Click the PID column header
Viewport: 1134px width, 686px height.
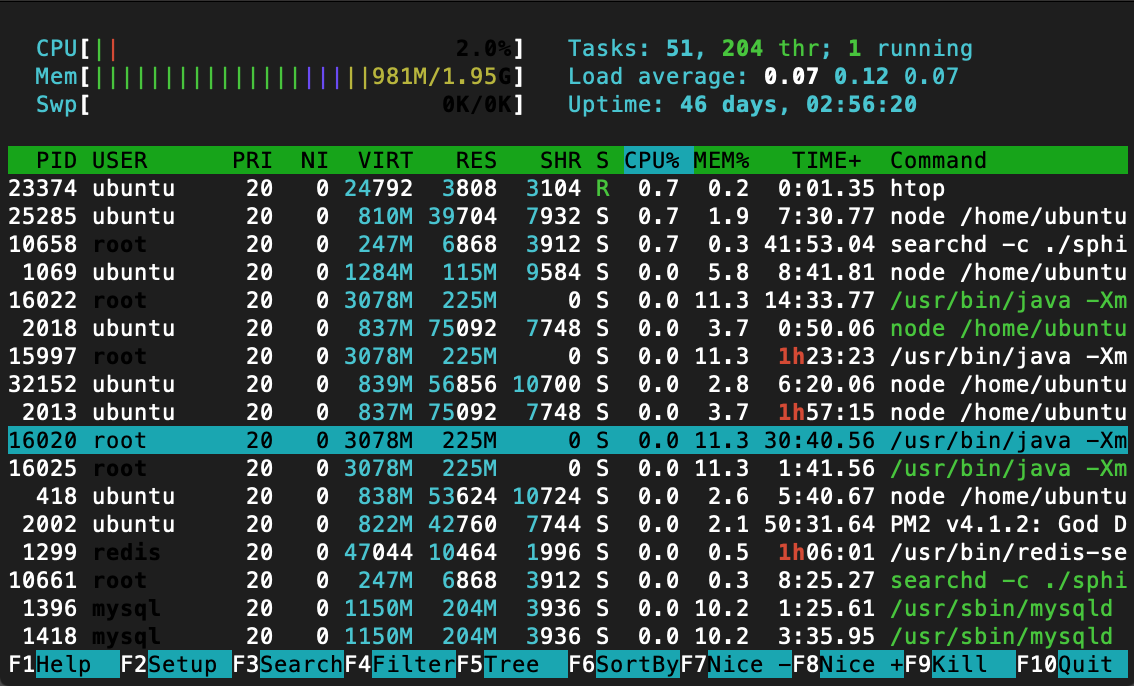click(x=56, y=160)
